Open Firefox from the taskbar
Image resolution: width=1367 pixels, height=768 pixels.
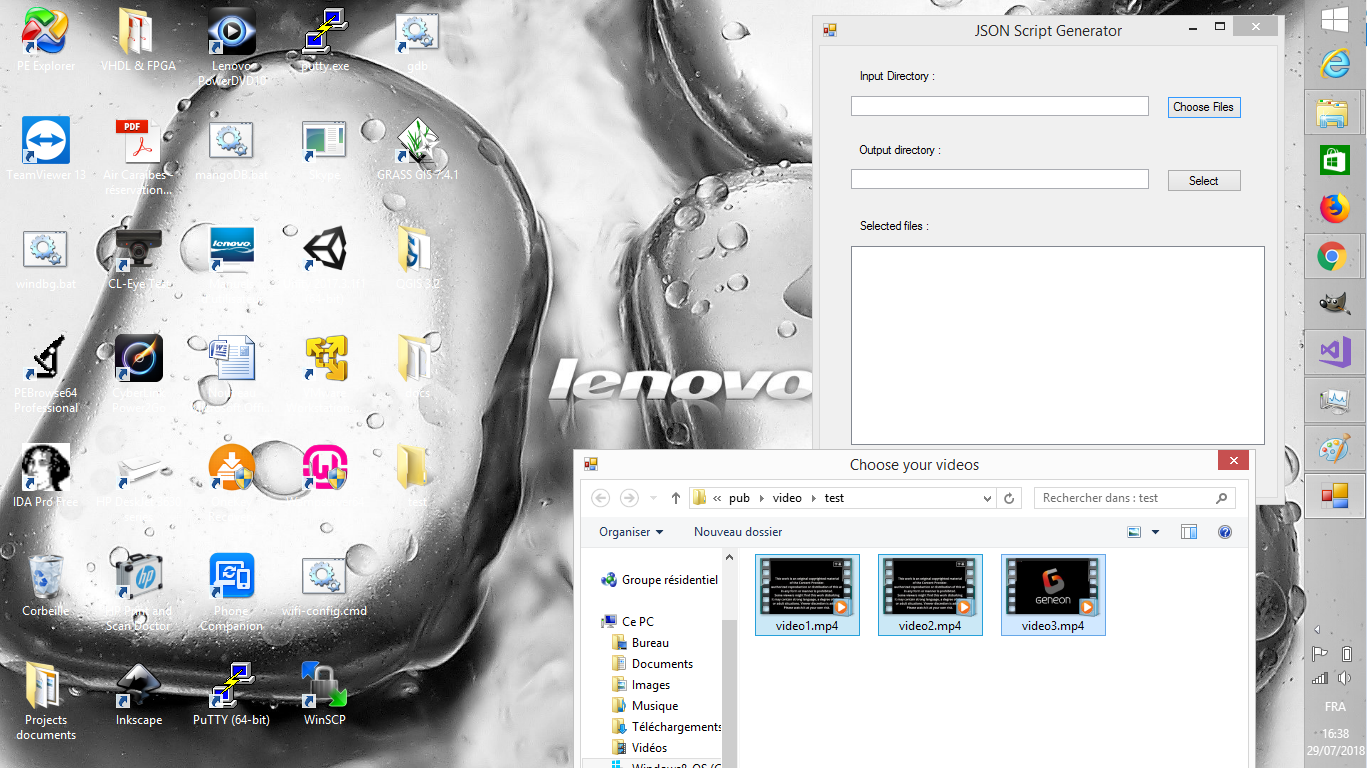pyautogui.click(x=1334, y=208)
